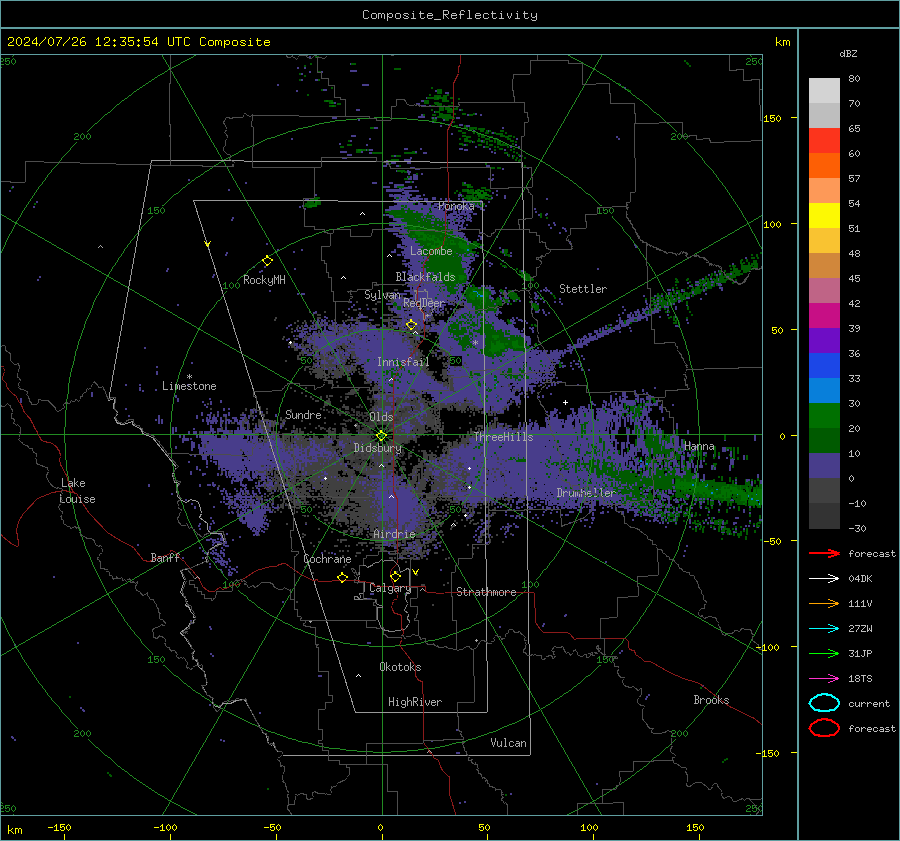Click the yellow diamond marker near Cochrane
This screenshot has width=900, height=841.
[342, 577]
